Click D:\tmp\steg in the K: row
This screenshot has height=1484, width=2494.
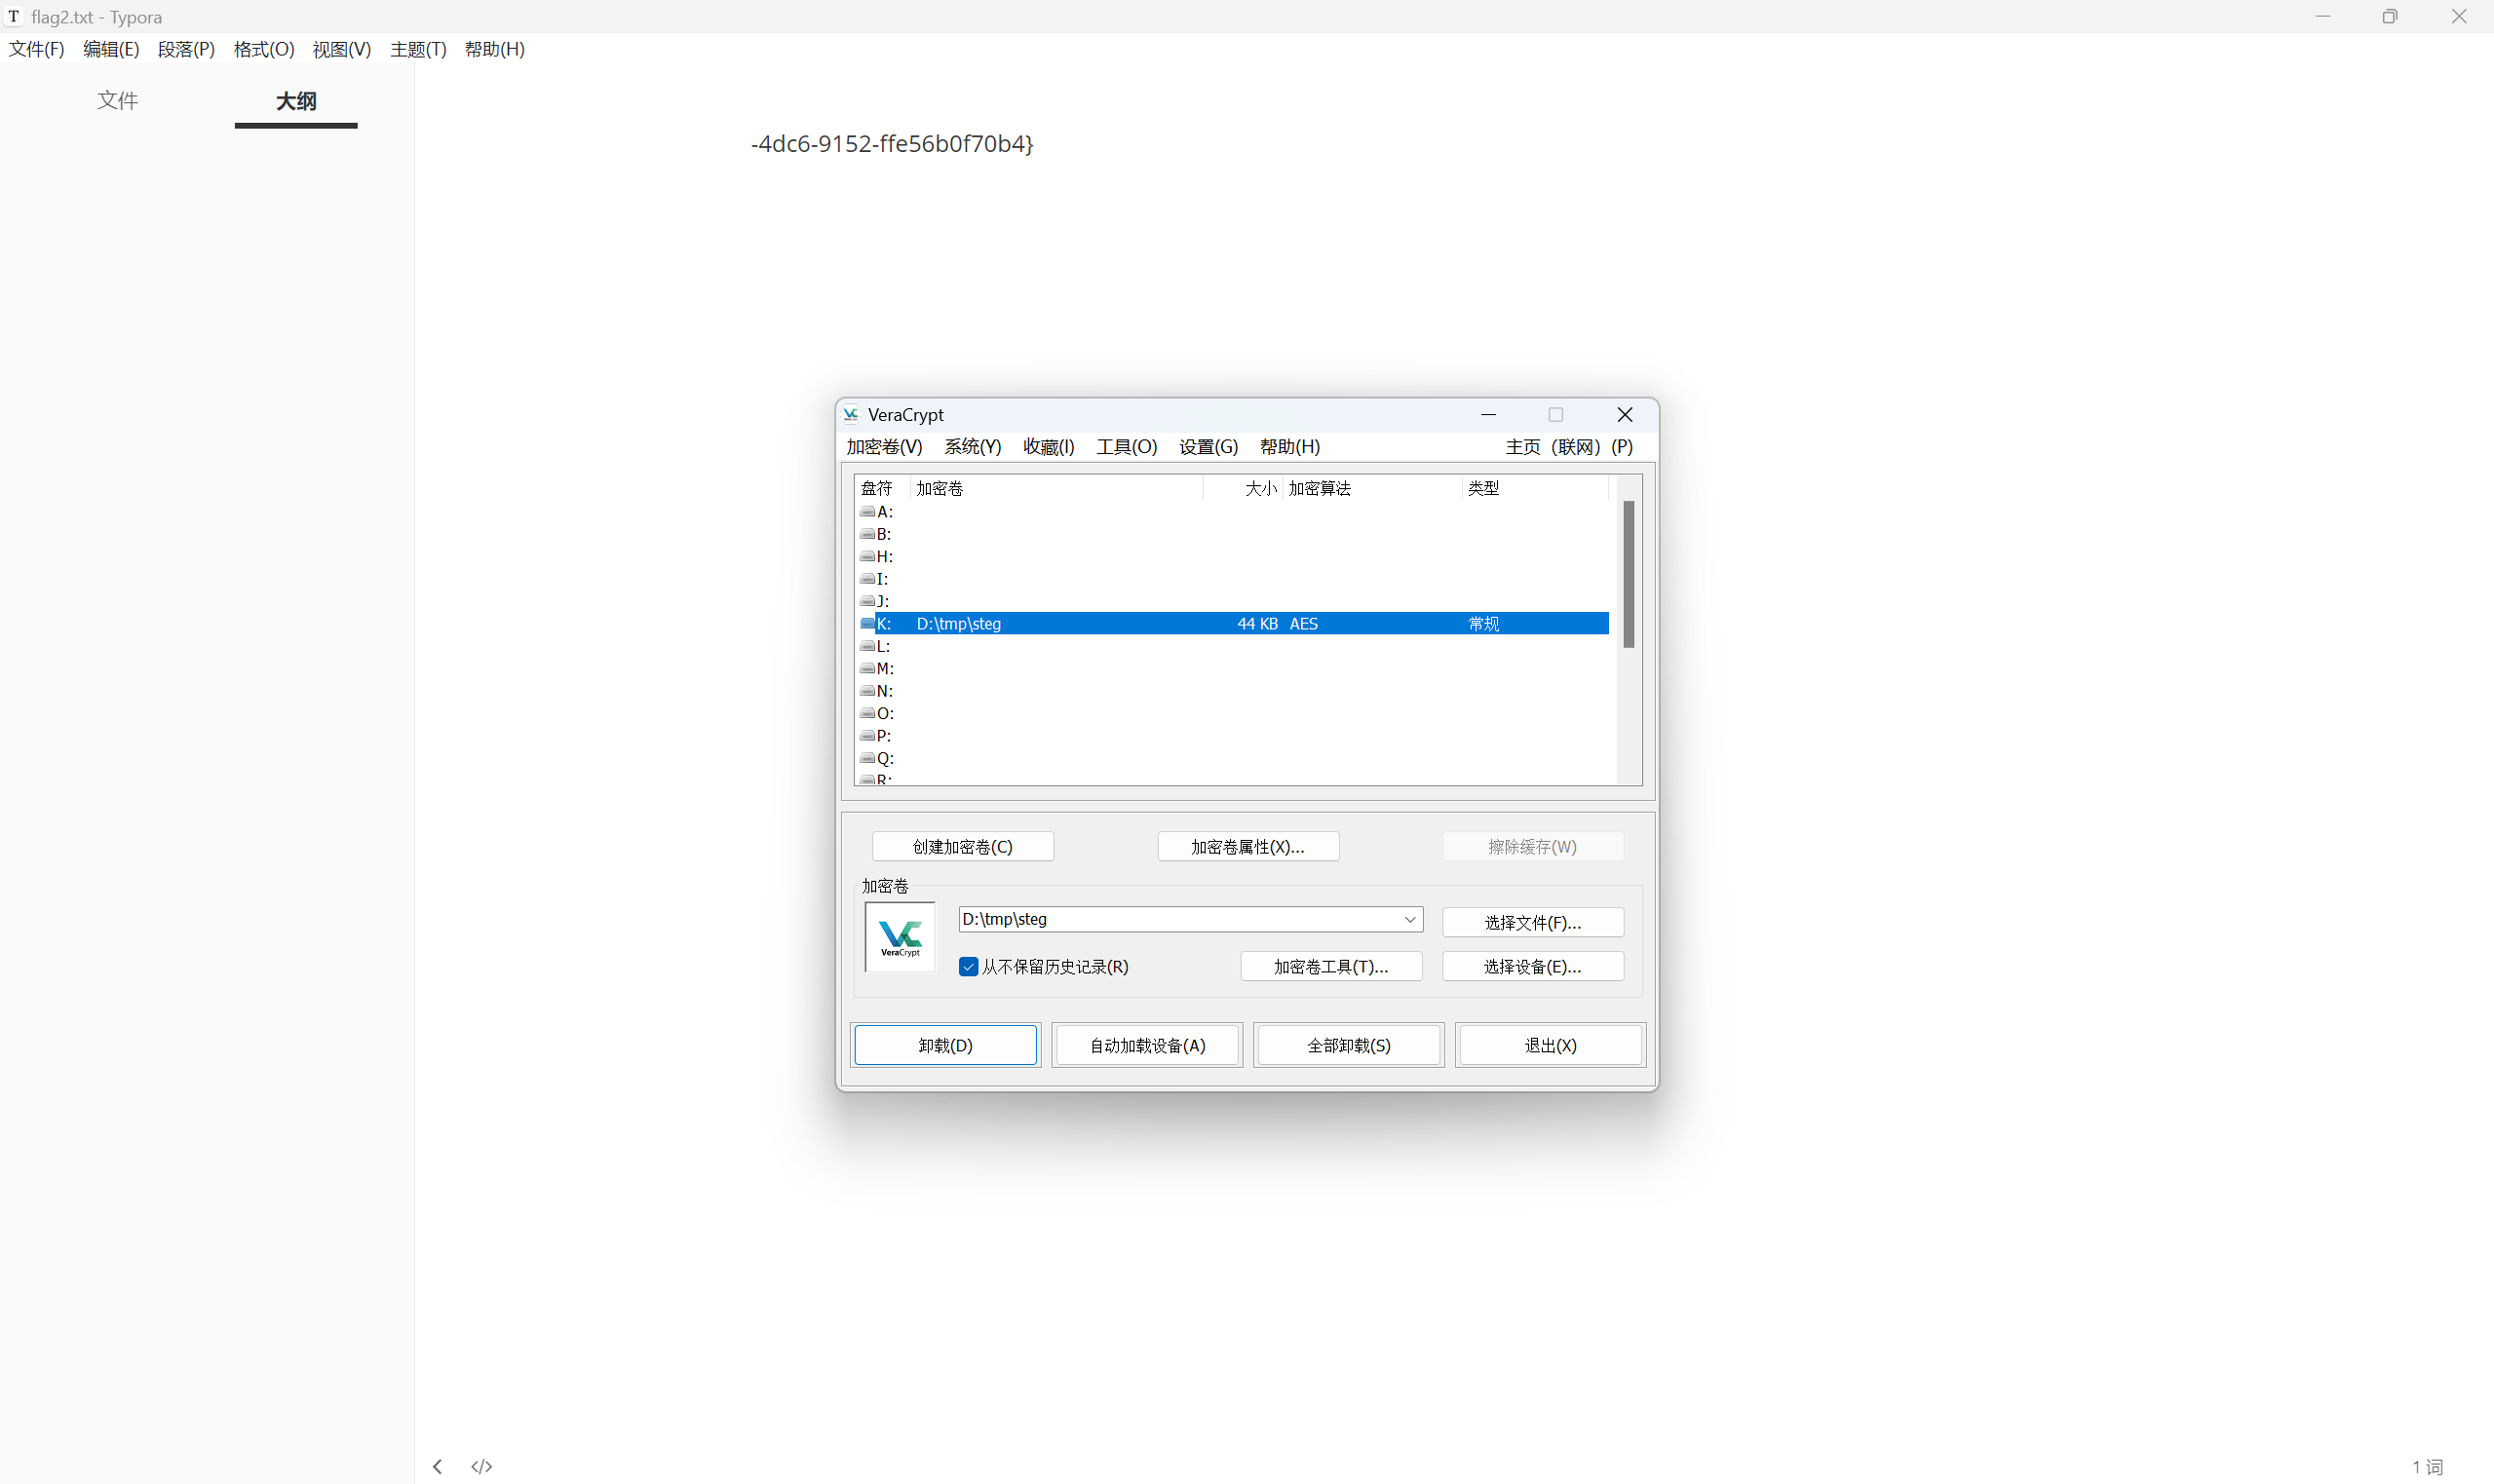[x=959, y=624]
